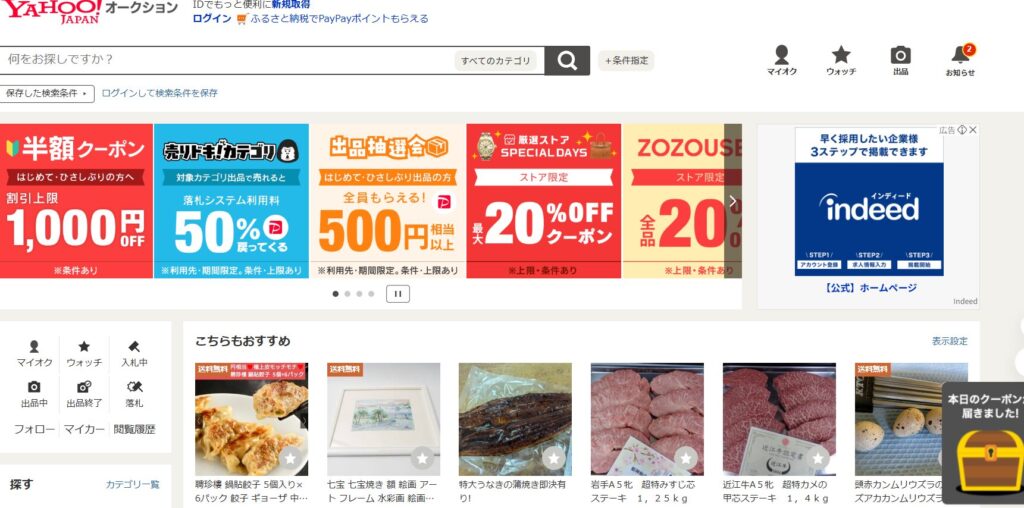Select the second carousel dot indicator
Image resolution: width=1024 pixels, height=508 pixels.
coord(347,294)
